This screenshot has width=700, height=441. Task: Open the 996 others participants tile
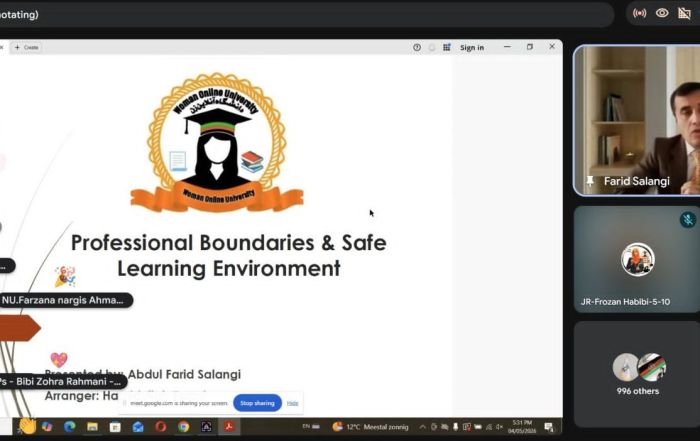coord(637,372)
